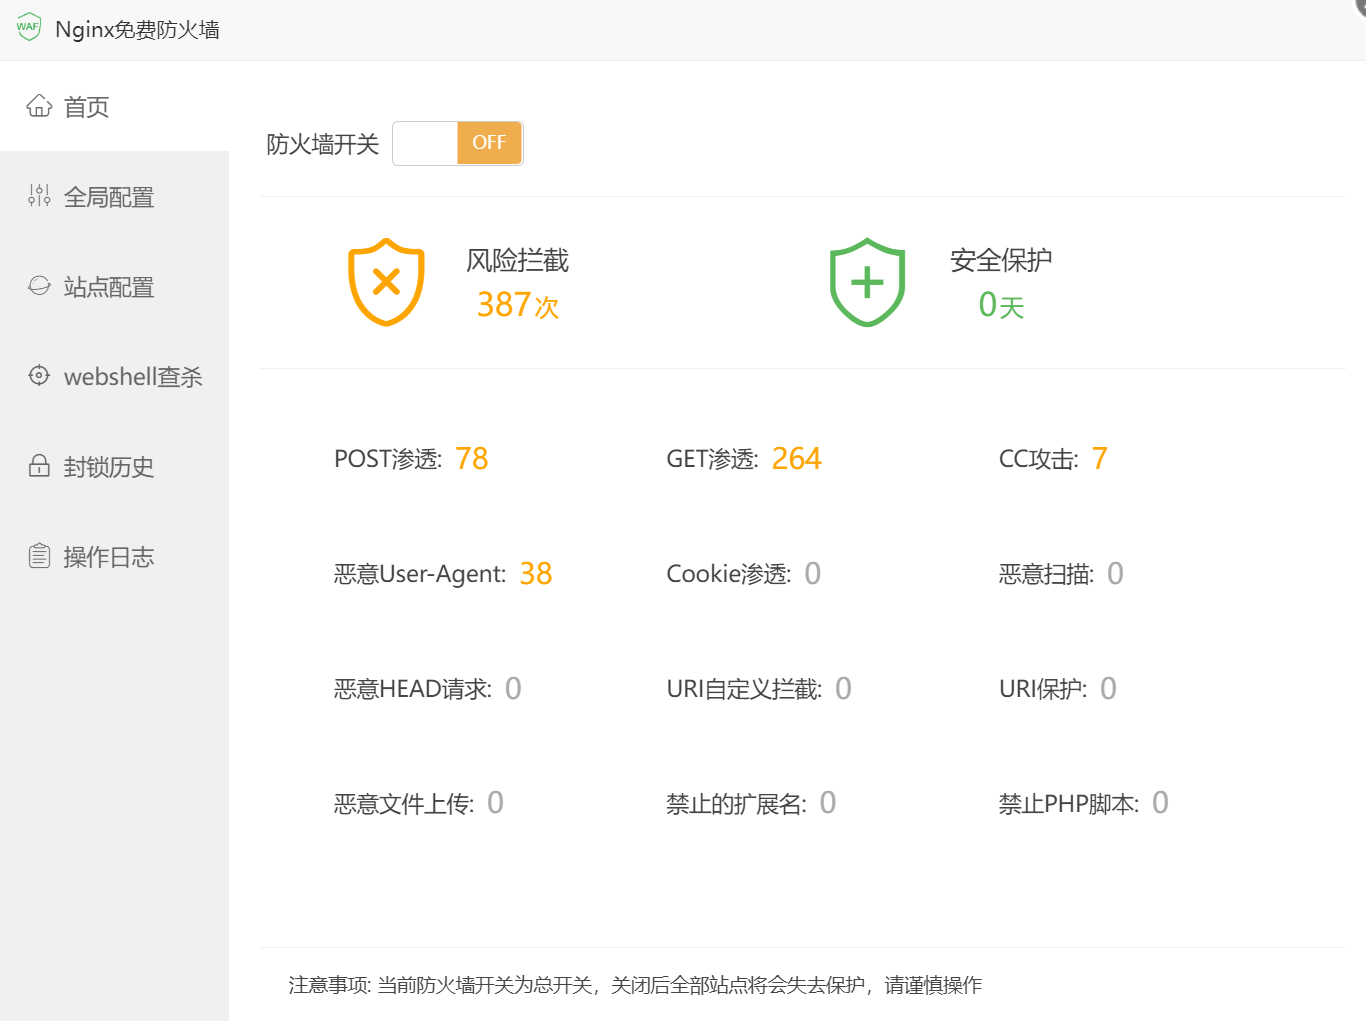Click the green shield plus icon
Screen dimensions: 1366x1021
click(x=867, y=282)
